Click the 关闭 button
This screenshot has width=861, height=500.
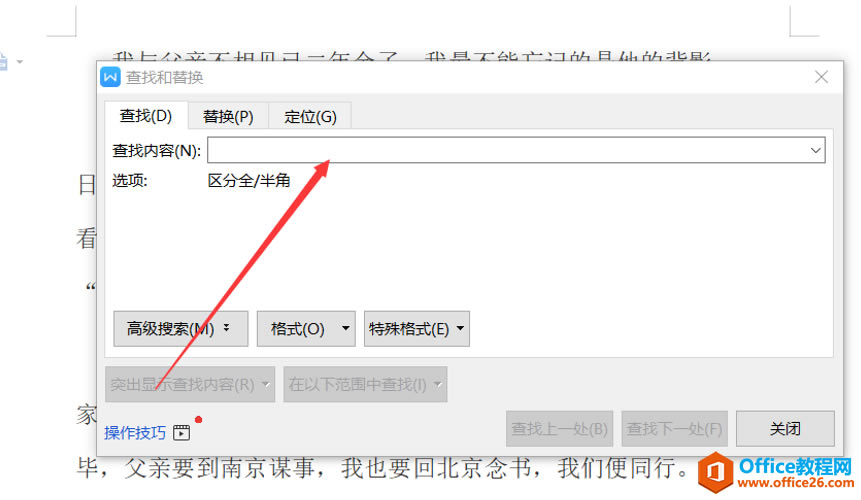785,429
